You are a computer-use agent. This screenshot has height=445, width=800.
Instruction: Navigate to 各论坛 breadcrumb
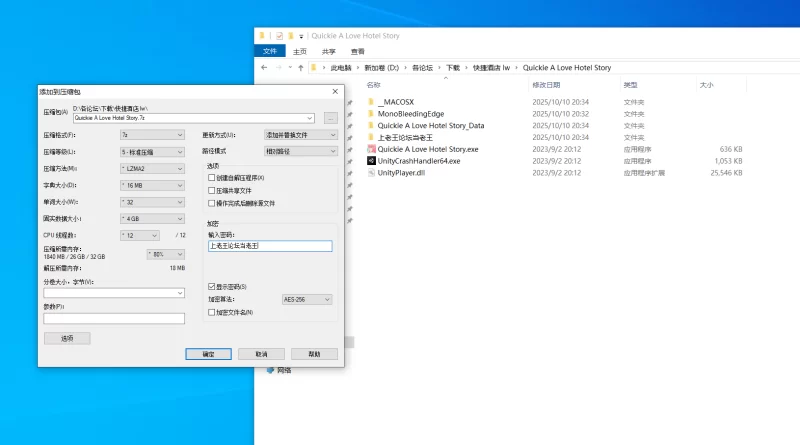pyautogui.click(x=422, y=67)
